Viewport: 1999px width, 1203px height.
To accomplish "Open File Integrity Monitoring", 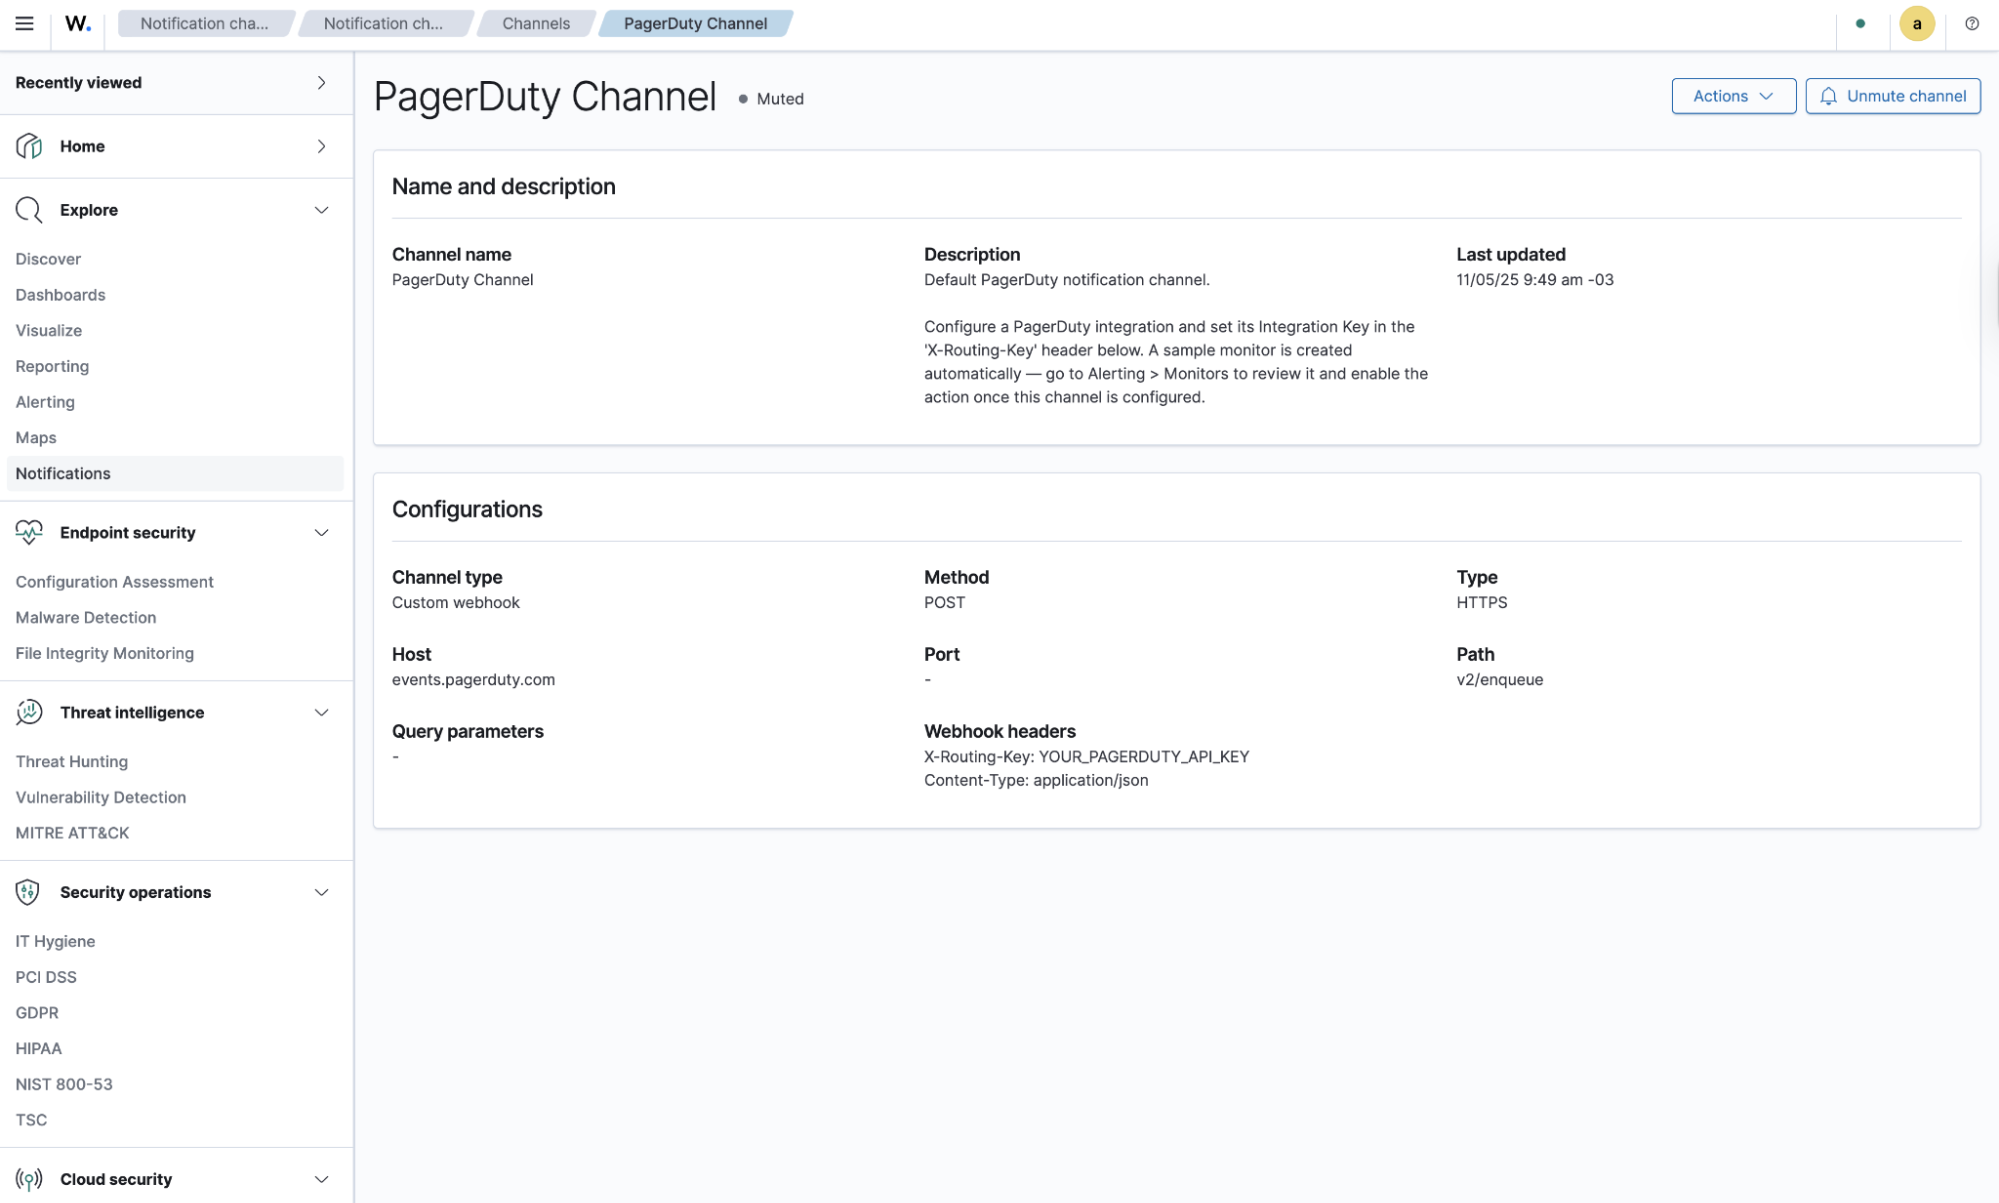I will [105, 653].
